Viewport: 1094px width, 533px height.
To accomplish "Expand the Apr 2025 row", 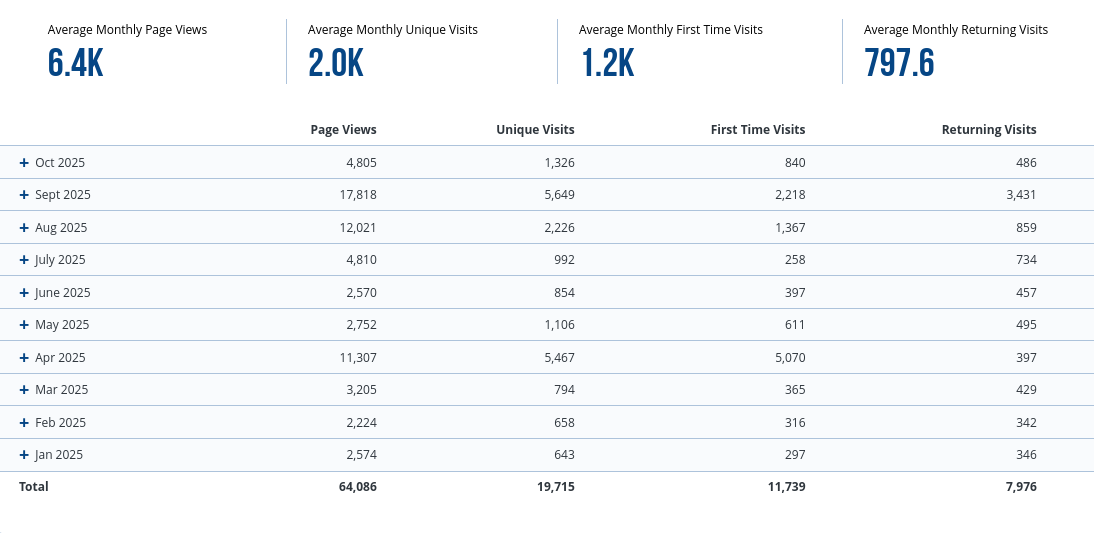I will 24,358.
